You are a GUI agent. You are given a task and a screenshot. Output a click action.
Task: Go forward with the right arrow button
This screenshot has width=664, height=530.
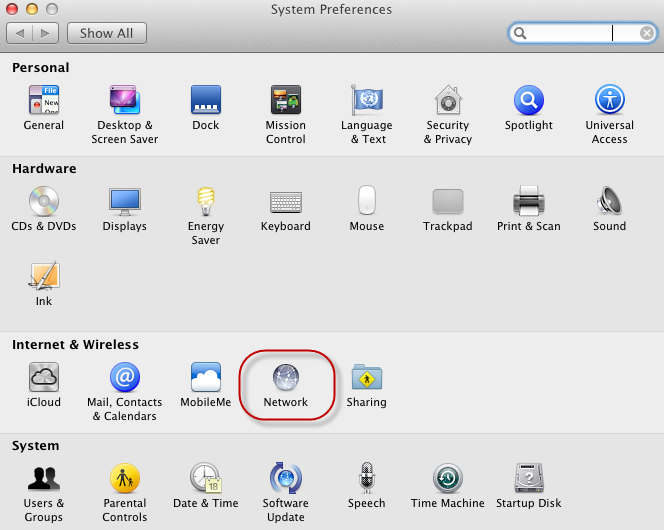pyautogui.click(x=45, y=33)
